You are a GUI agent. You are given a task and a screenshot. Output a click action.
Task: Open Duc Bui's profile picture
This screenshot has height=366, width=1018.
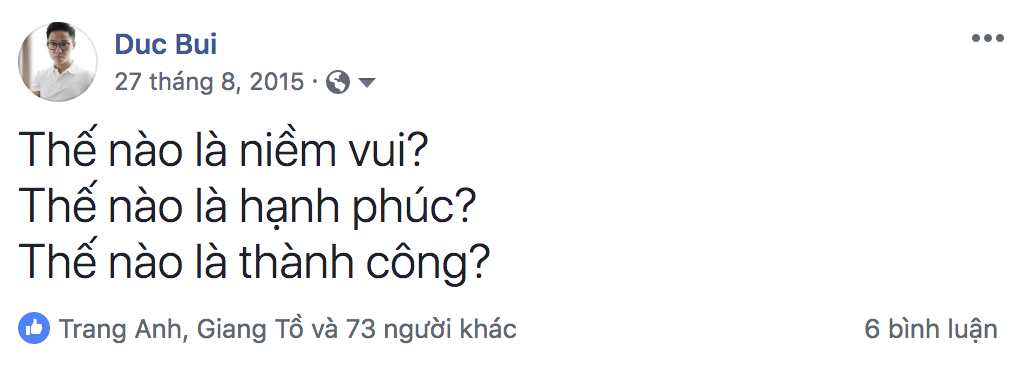point(58,62)
